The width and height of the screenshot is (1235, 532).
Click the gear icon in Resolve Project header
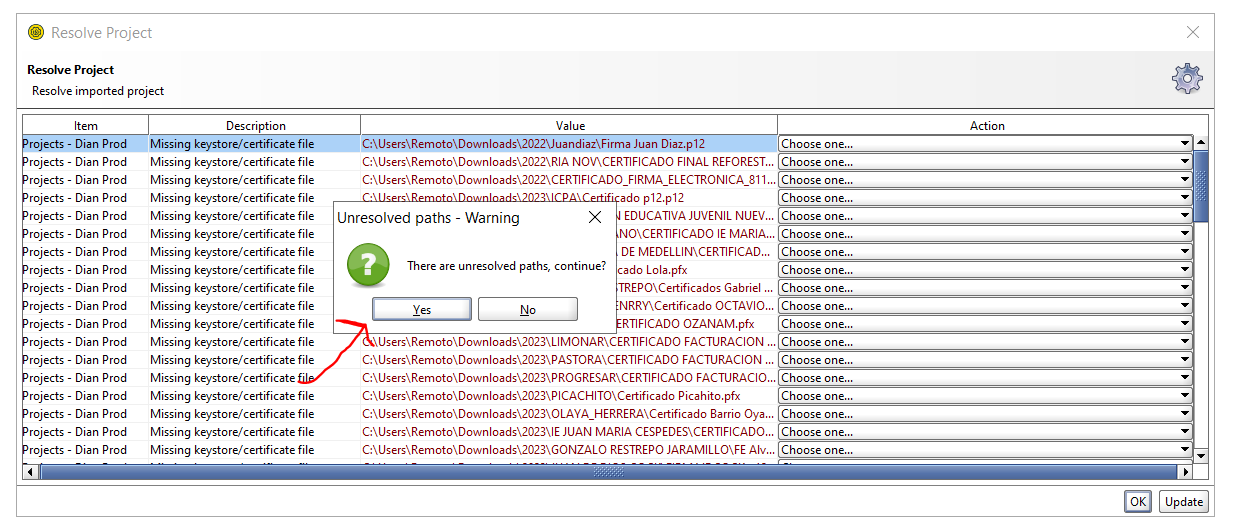point(1187,79)
